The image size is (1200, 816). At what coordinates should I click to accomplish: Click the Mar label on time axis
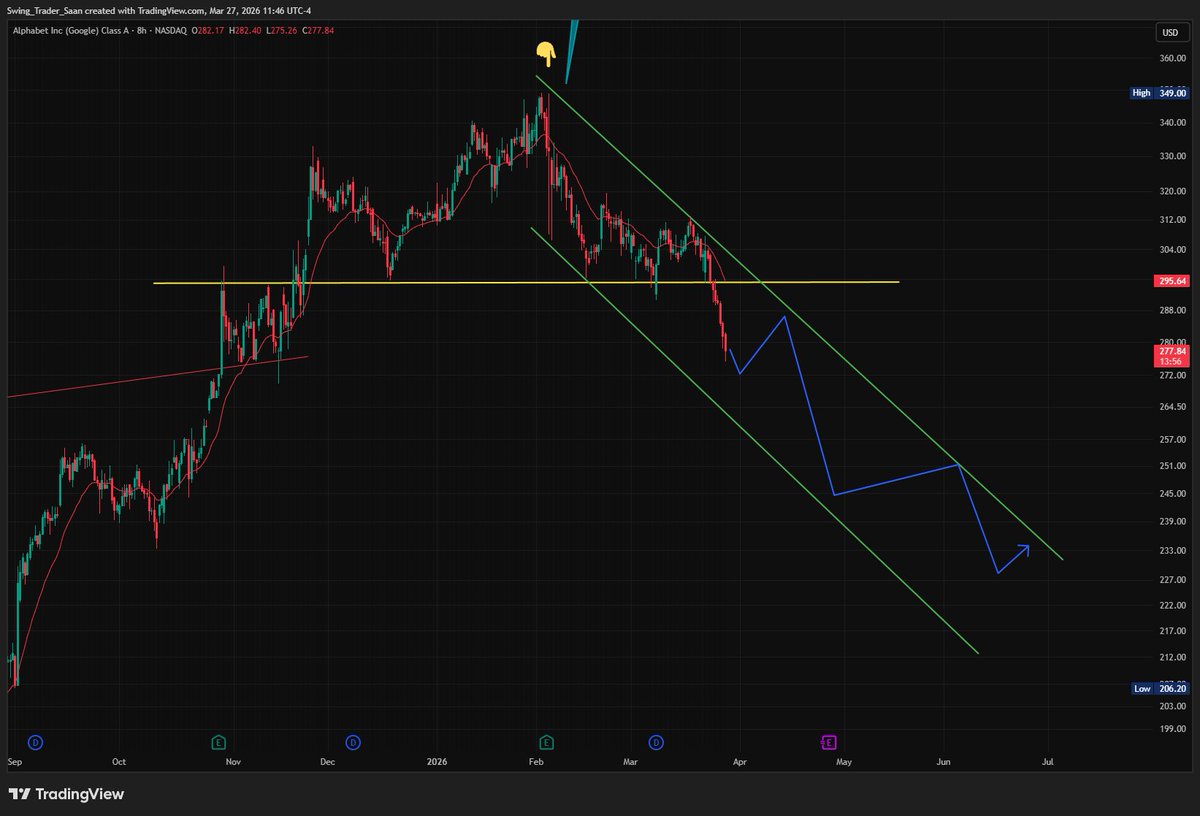click(630, 762)
